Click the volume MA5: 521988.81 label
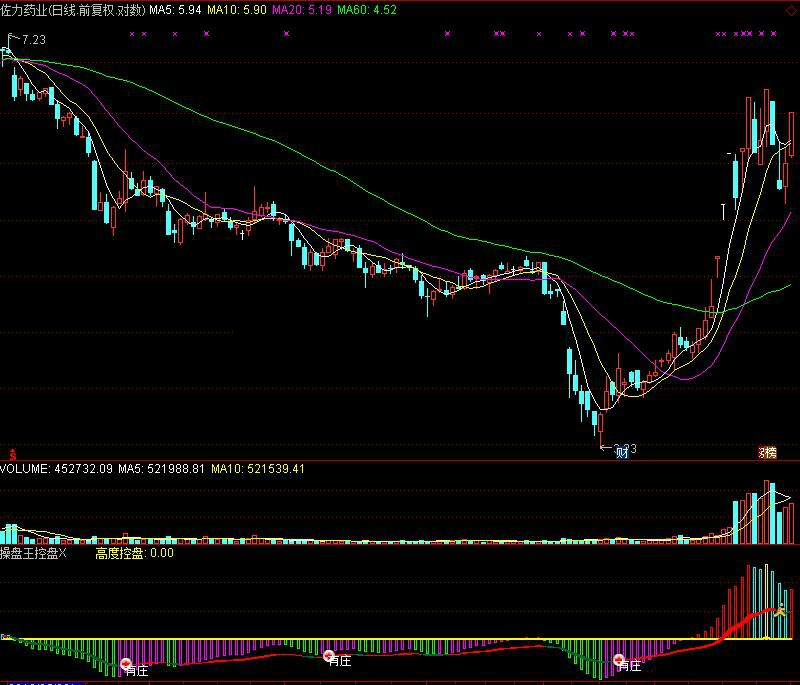Screen dimensions: 800x685 (x=161, y=469)
